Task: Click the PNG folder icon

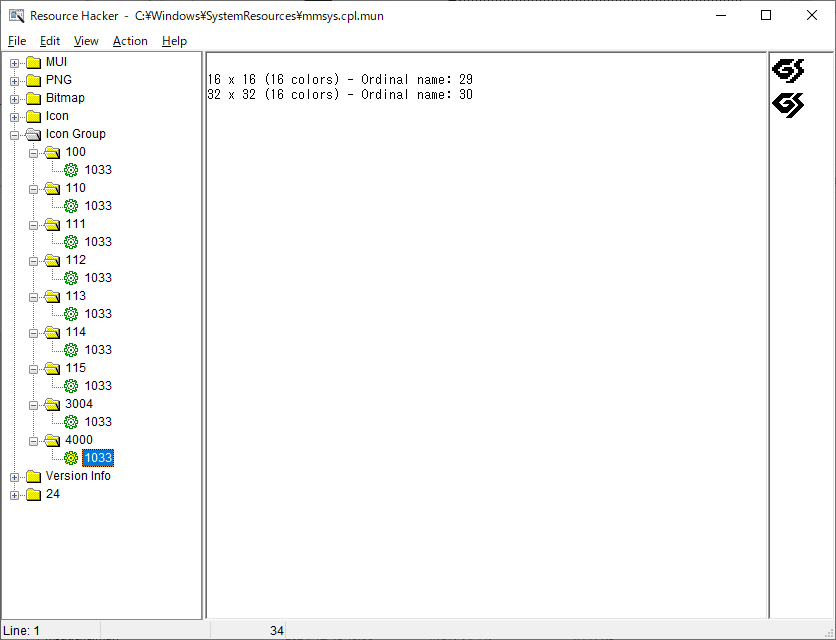Action: pyautogui.click(x=34, y=81)
